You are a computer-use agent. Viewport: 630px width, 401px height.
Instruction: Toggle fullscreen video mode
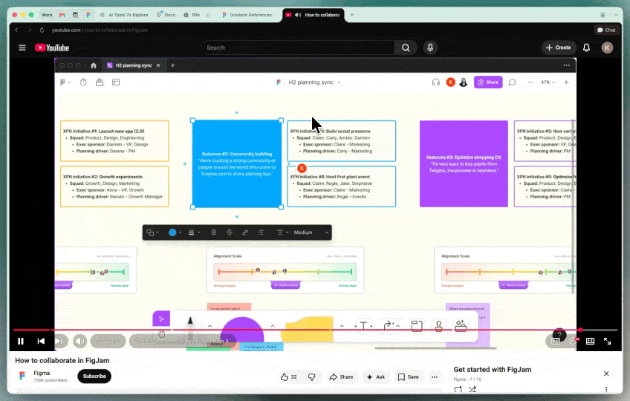tap(608, 341)
